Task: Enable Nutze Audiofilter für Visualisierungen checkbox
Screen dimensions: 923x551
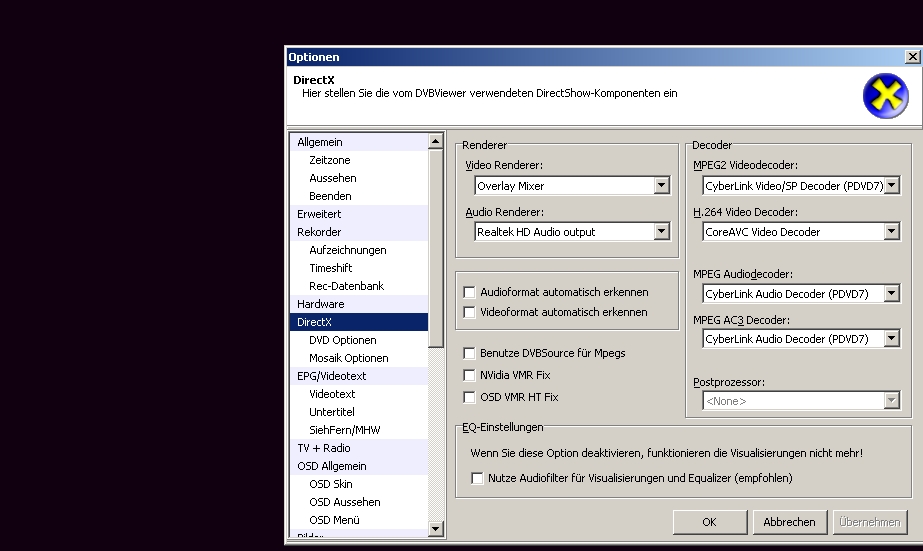Action: (x=477, y=478)
